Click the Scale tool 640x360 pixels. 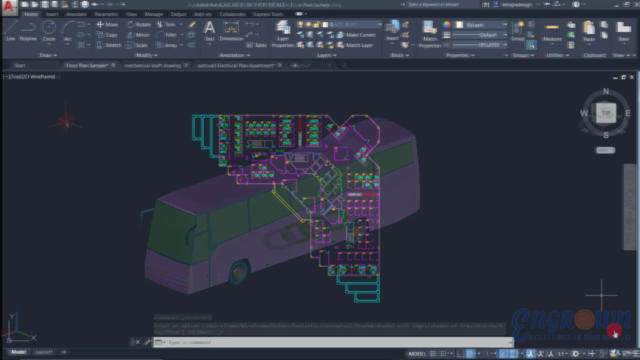[x=138, y=45]
